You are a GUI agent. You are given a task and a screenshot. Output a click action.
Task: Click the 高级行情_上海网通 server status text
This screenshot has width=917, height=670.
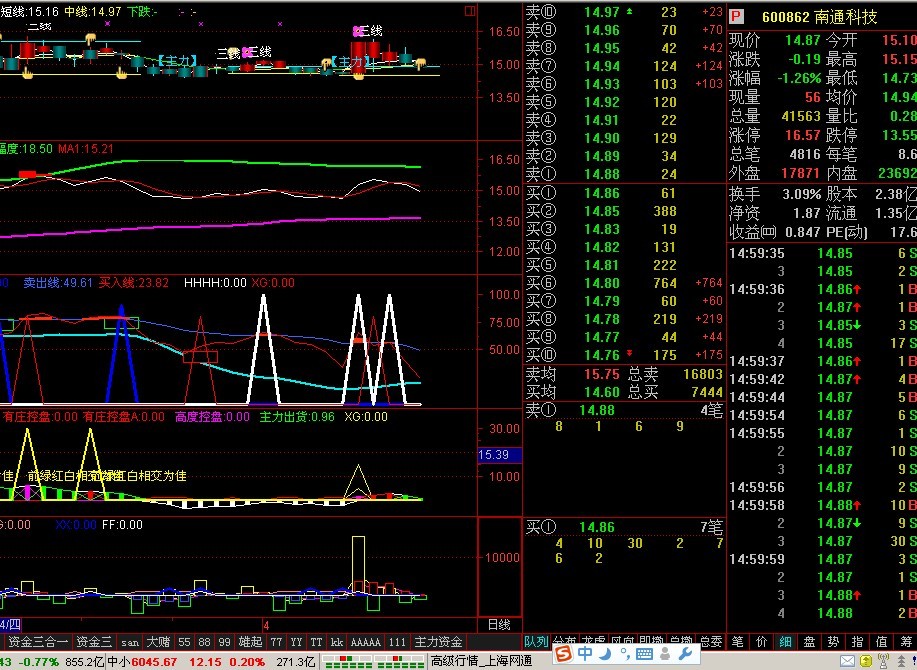pyautogui.click(x=481, y=662)
